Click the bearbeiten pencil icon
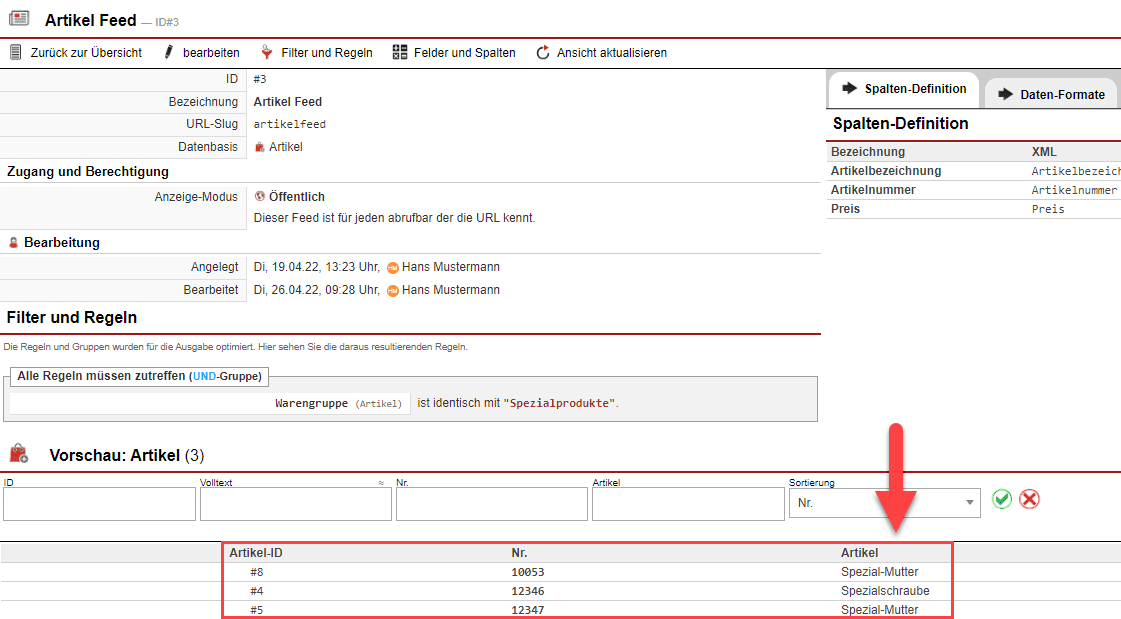The width and height of the screenshot is (1121, 619). point(169,52)
